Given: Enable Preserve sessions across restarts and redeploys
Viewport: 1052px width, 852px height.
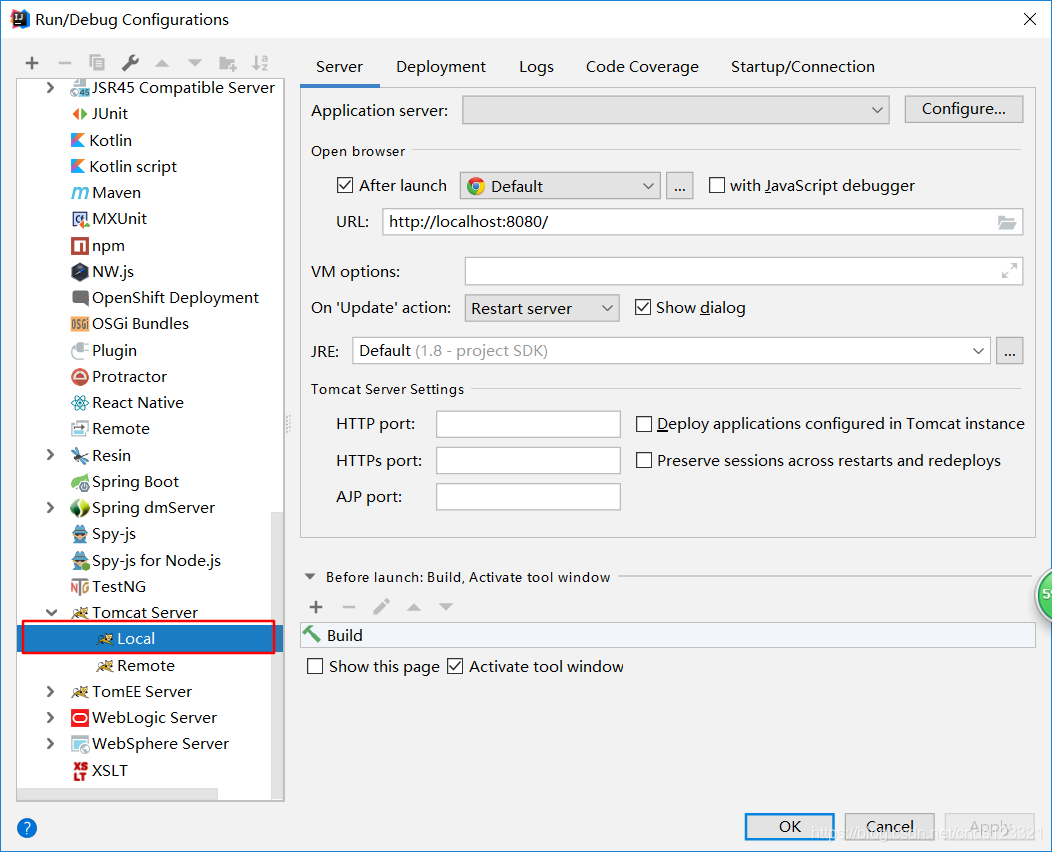Looking at the screenshot, I should pyautogui.click(x=643, y=460).
